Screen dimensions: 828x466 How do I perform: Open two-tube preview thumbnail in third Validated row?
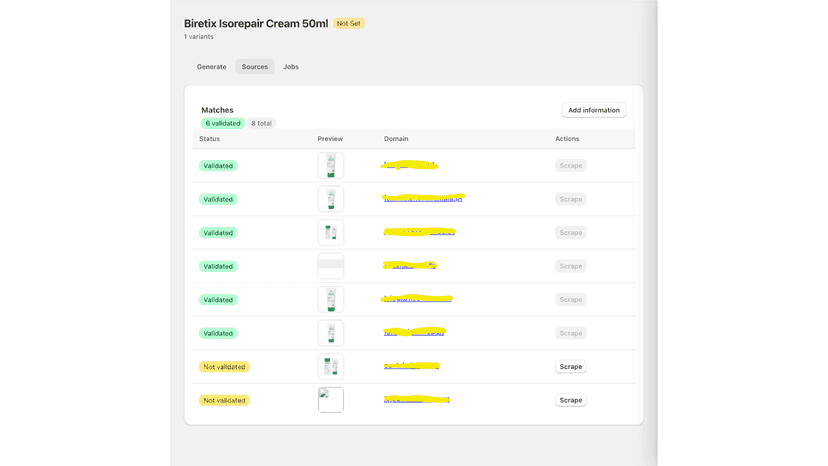point(331,232)
